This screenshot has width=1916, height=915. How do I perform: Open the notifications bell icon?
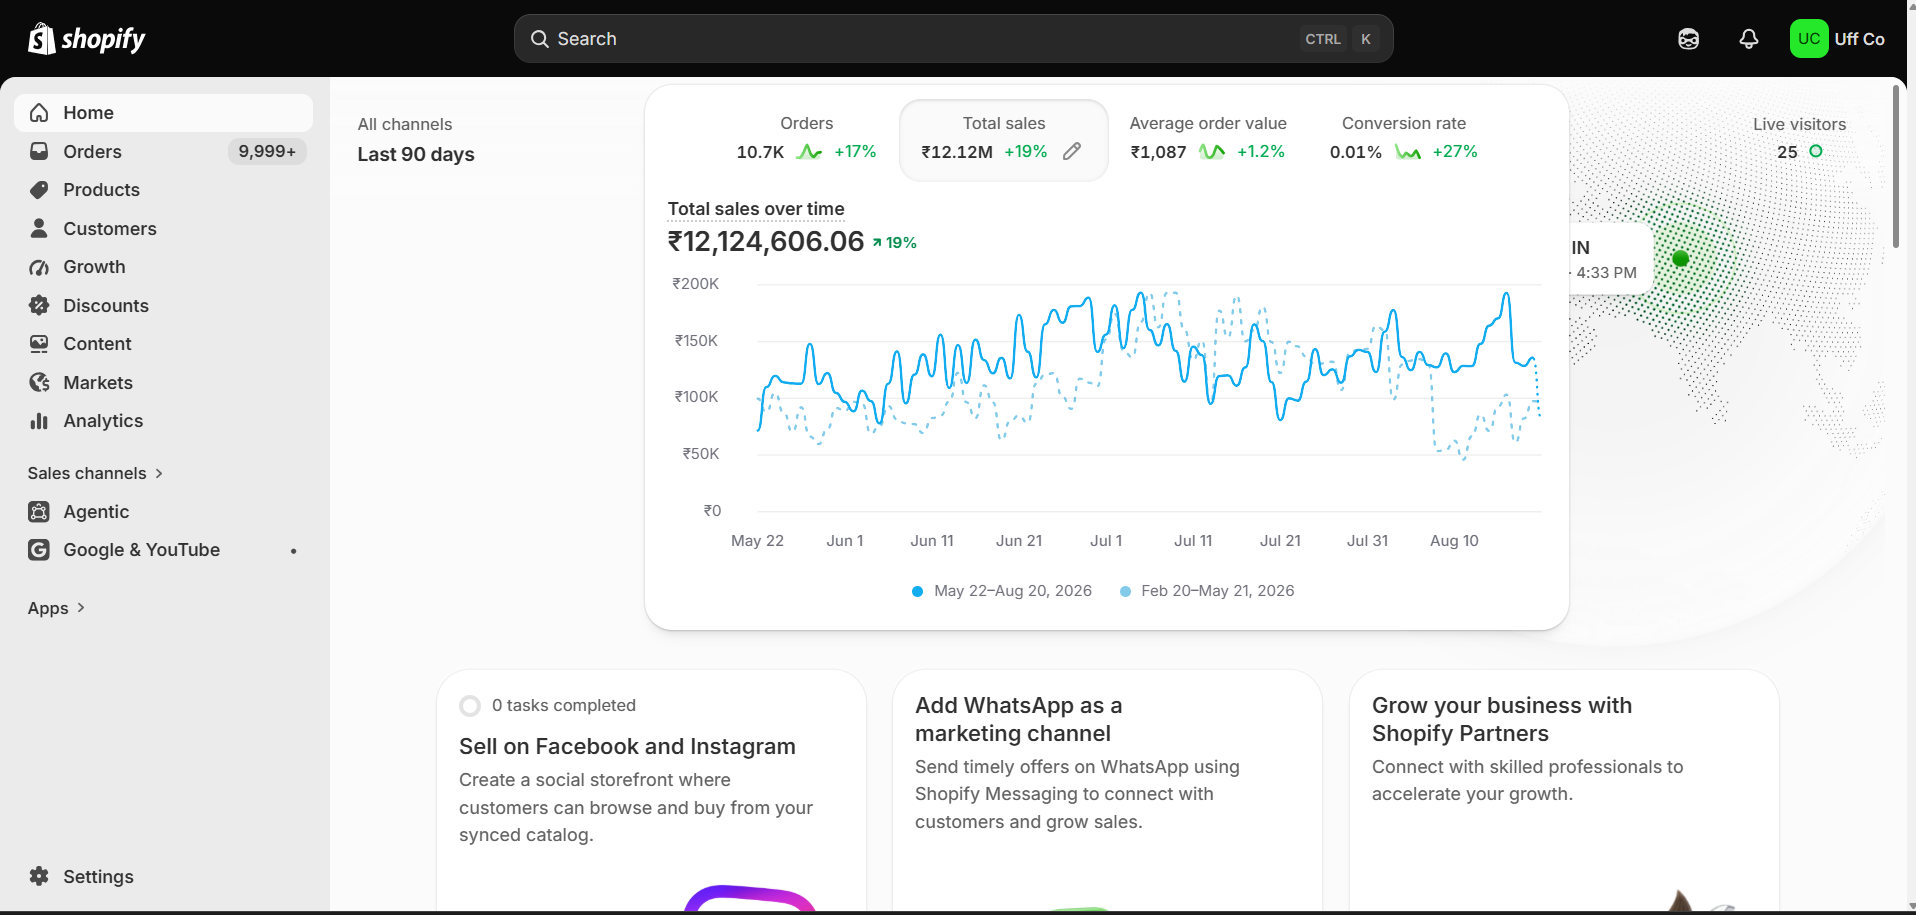pos(1748,39)
